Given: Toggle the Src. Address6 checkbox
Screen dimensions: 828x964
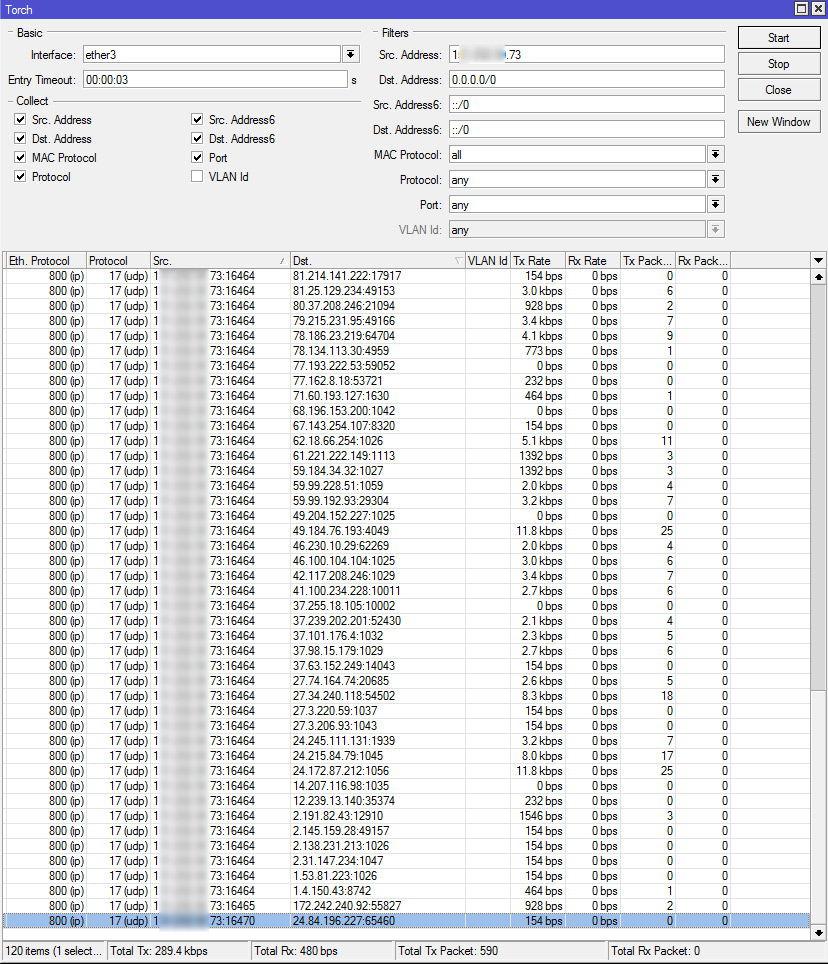Looking at the screenshot, I should pos(197,119).
